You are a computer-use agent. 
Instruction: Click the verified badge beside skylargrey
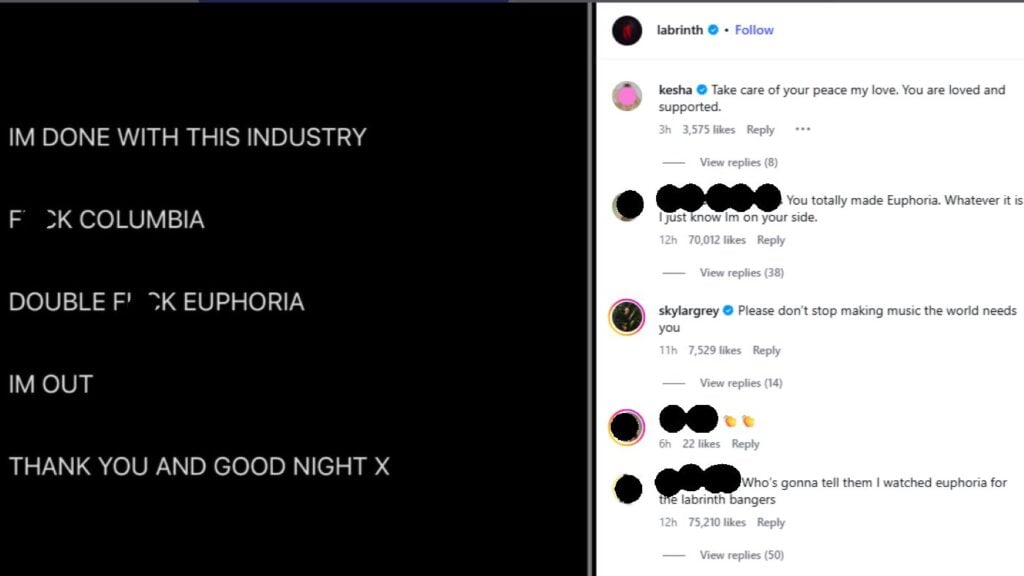pos(728,311)
